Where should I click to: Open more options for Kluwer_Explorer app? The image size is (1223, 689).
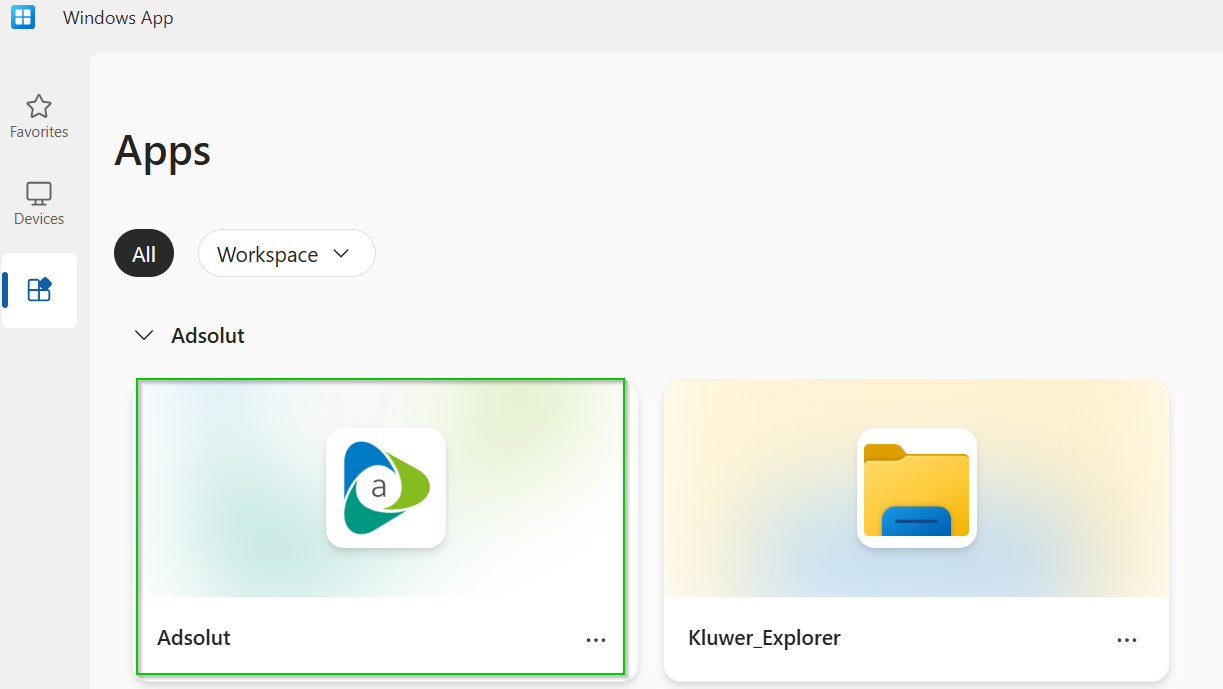tap(1127, 640)
